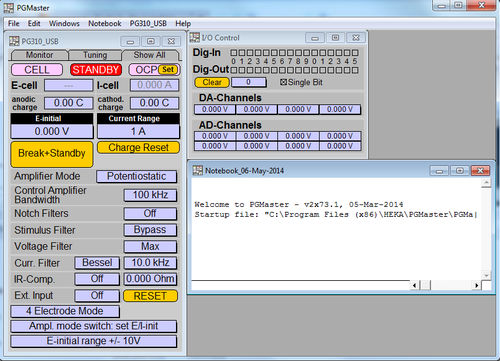Click the last DA-Channels 0.000 V field

(340, 109)
